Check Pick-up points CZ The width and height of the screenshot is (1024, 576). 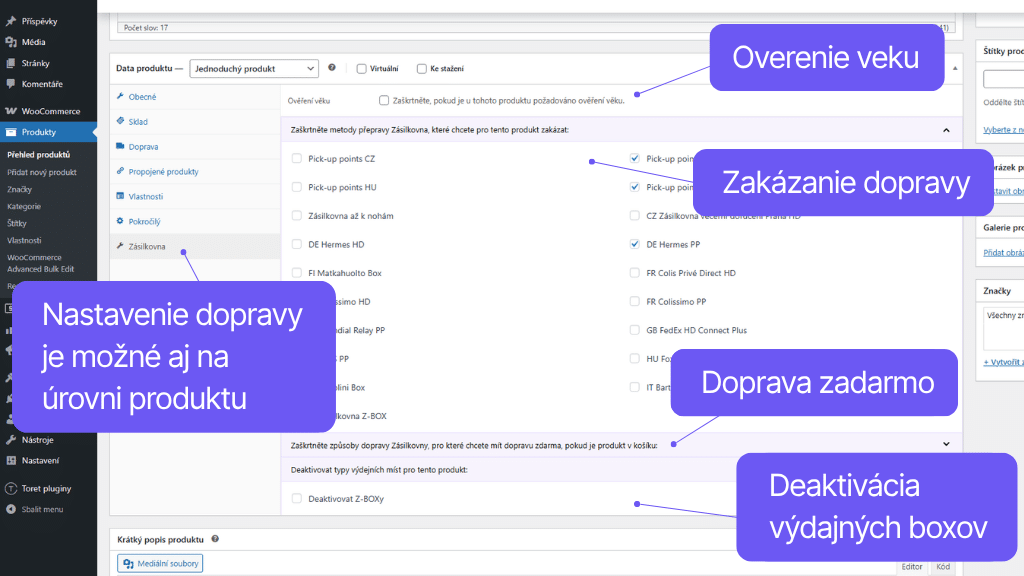coord(297,158)
